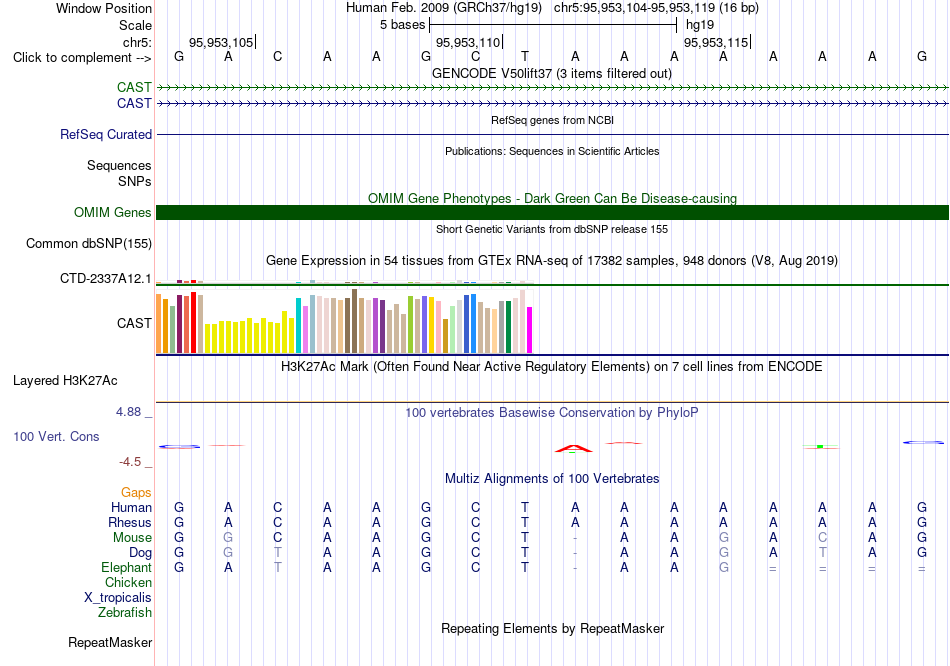Open the RepeatMasker track label
This screenshot has height=666, width=950.
(110, 642)
